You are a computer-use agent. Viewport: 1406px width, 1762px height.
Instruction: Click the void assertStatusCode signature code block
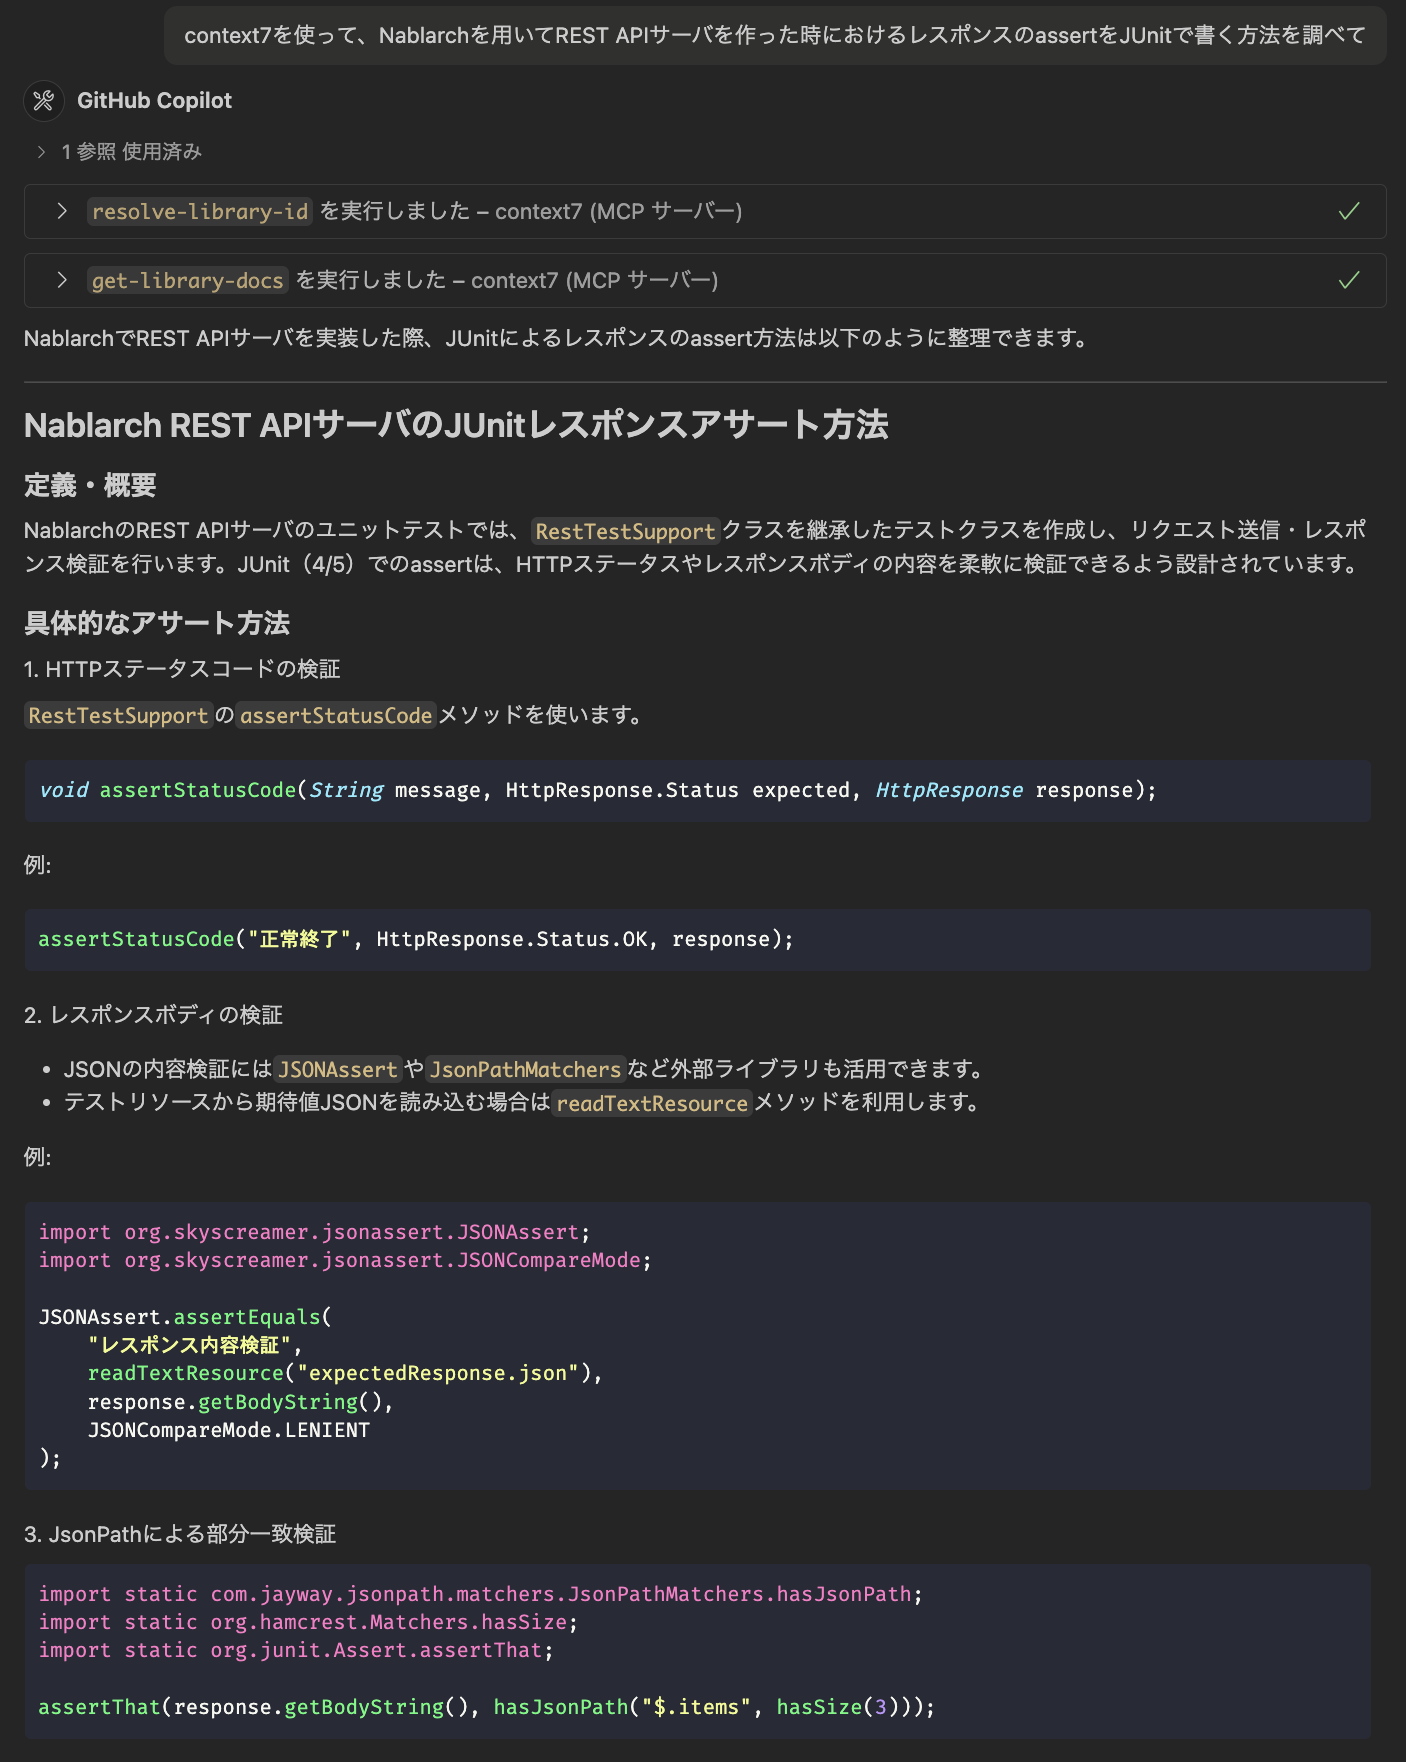pyautogui.click(x=697, y=790)
